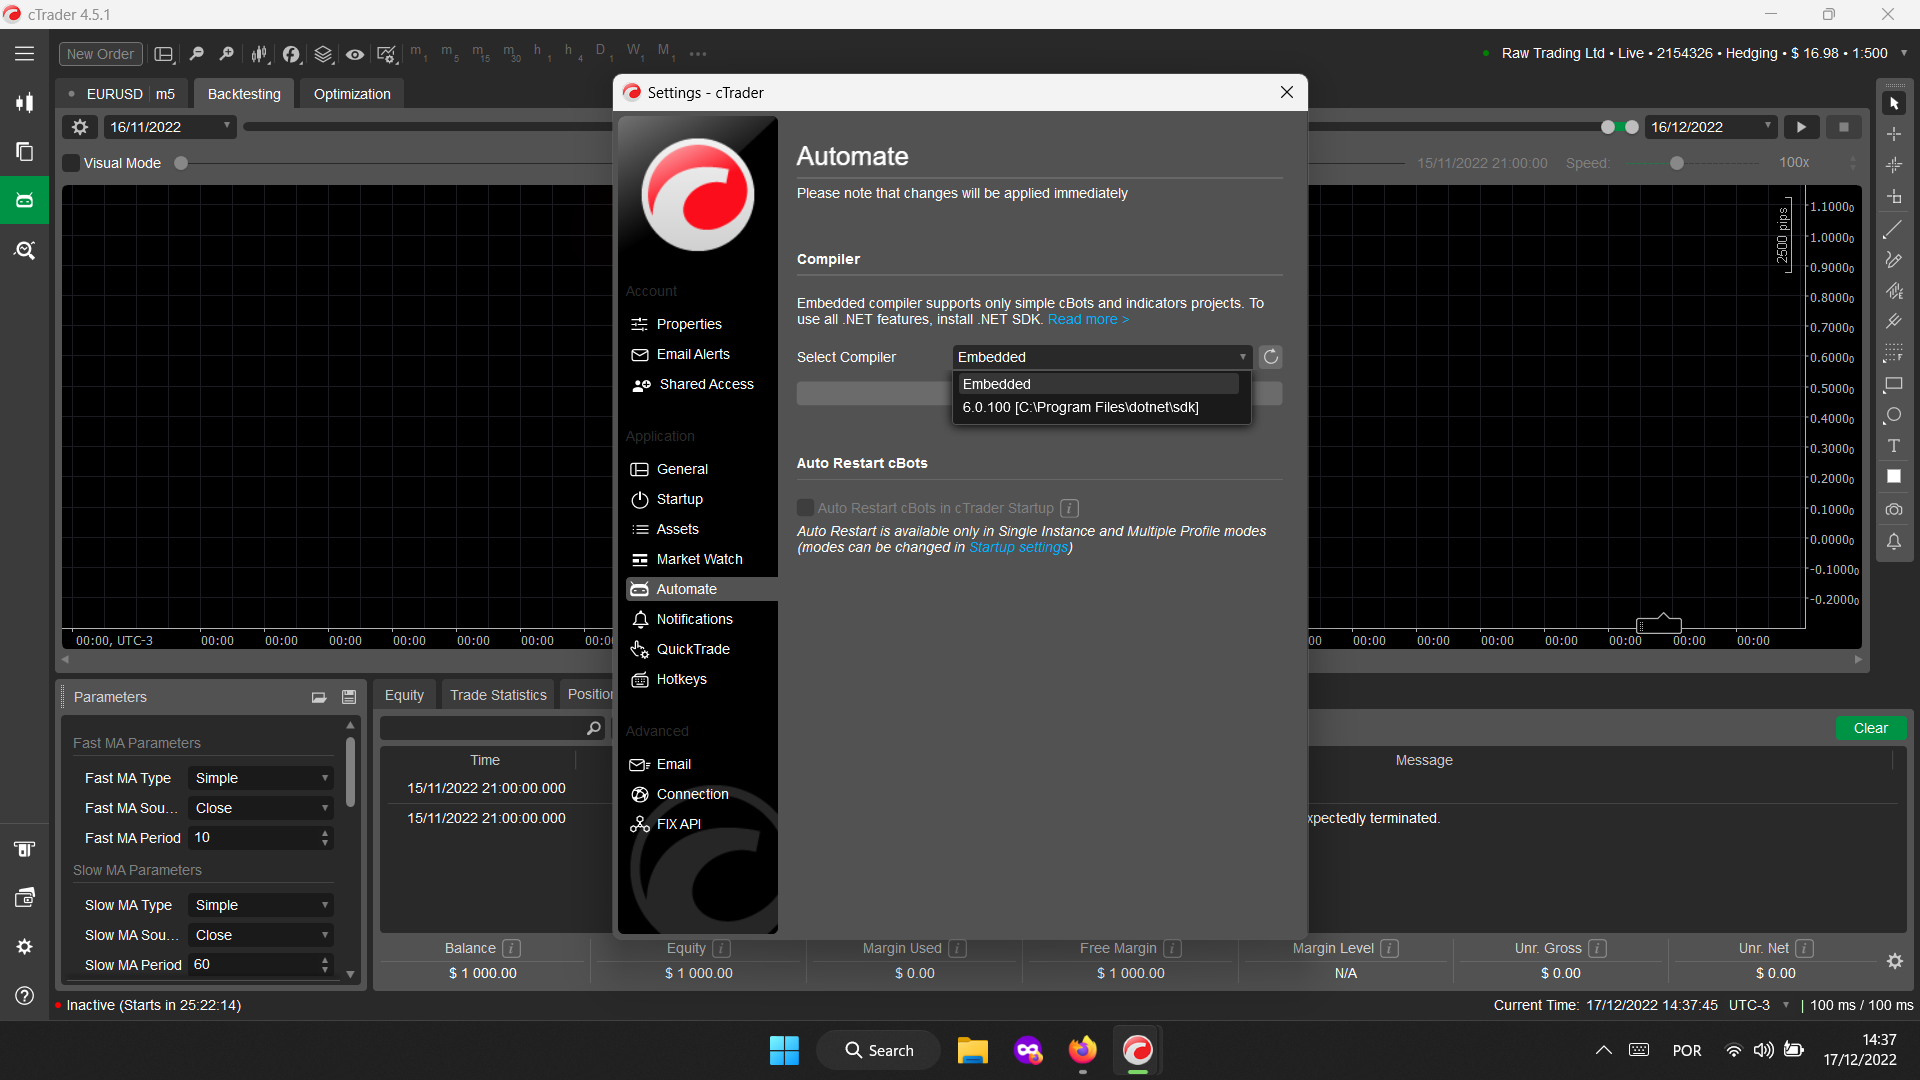The height and width of the screenshot is (1080, 1920).
Task: Open the left sidebar settings gear
Action: (24, 946)
